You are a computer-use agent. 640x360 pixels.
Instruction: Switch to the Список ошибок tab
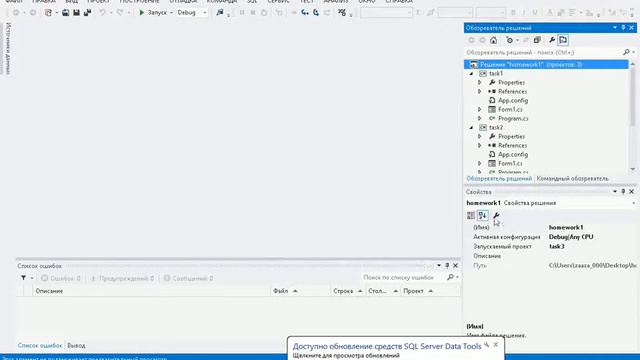point(40,346)
